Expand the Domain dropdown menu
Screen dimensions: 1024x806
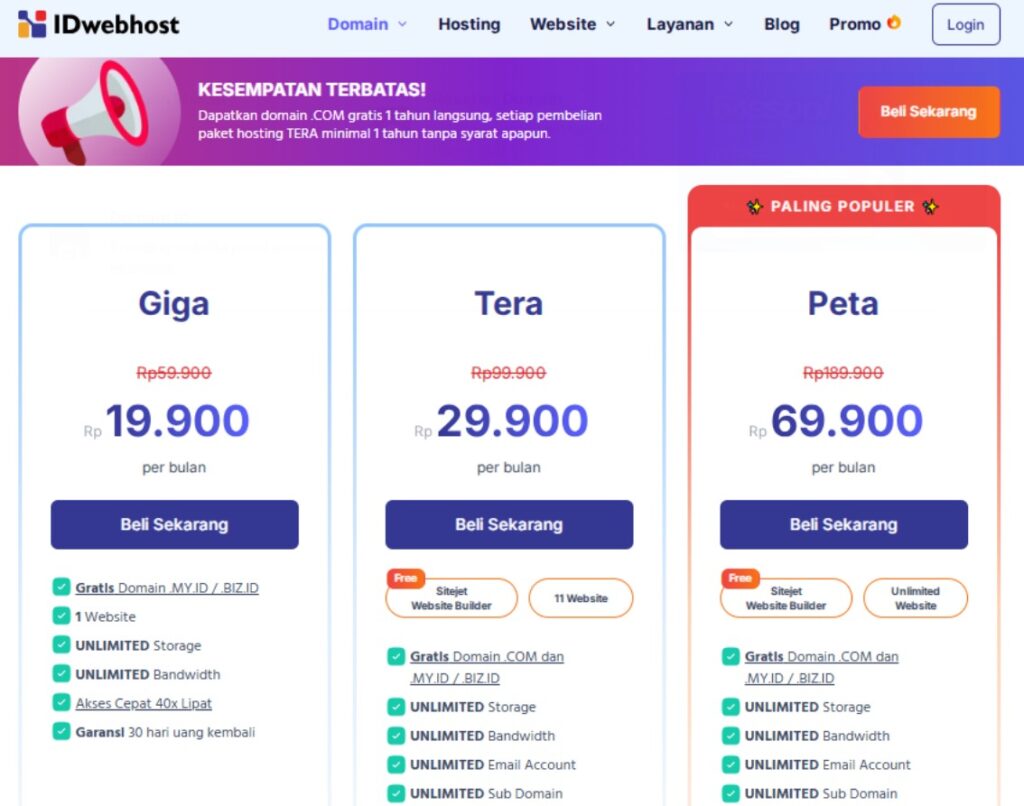click(360, 23)
